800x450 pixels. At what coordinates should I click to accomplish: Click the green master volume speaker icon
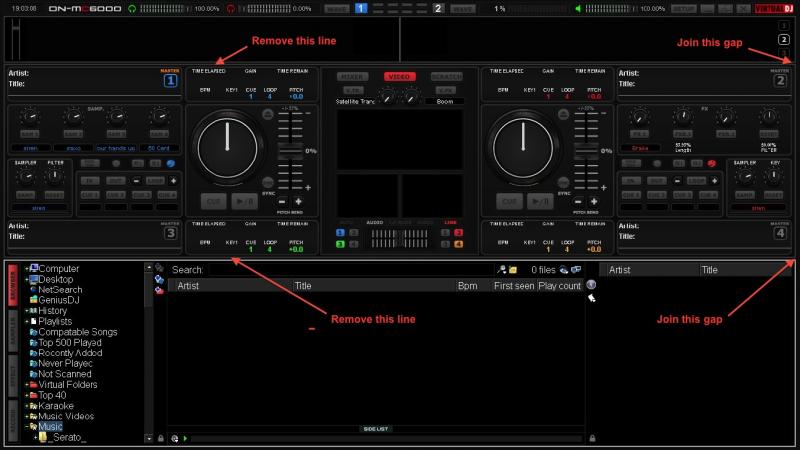(578, 9)
